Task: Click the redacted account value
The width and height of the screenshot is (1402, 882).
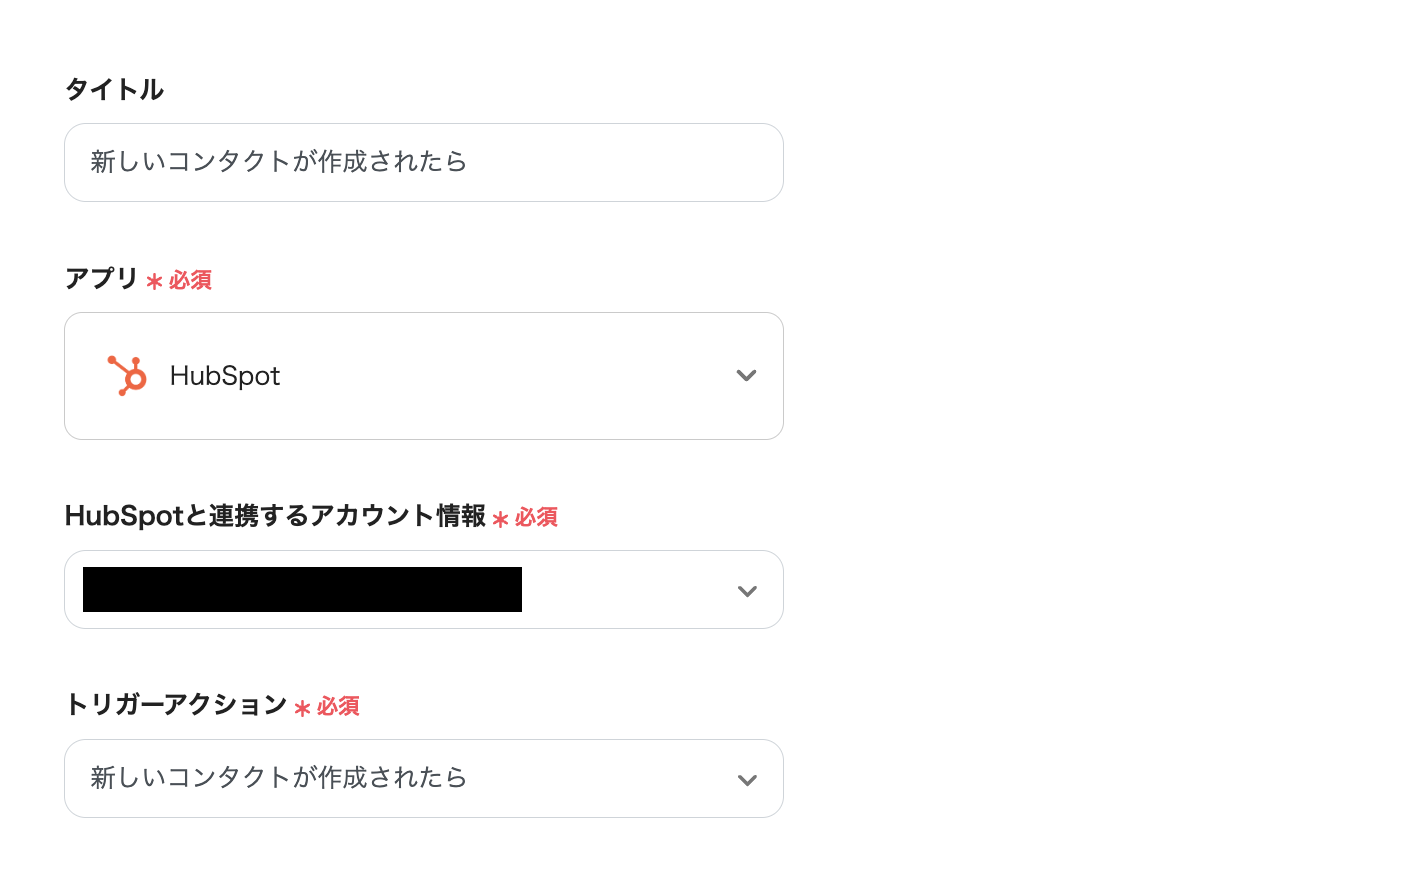Action: coord(302,590)
